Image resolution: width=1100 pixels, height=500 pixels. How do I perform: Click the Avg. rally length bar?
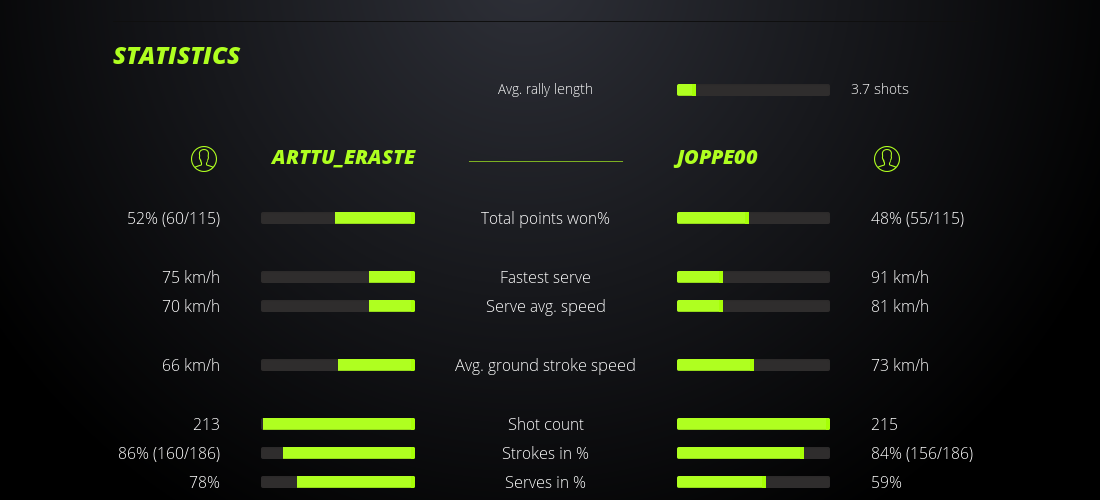click(753, 90)
